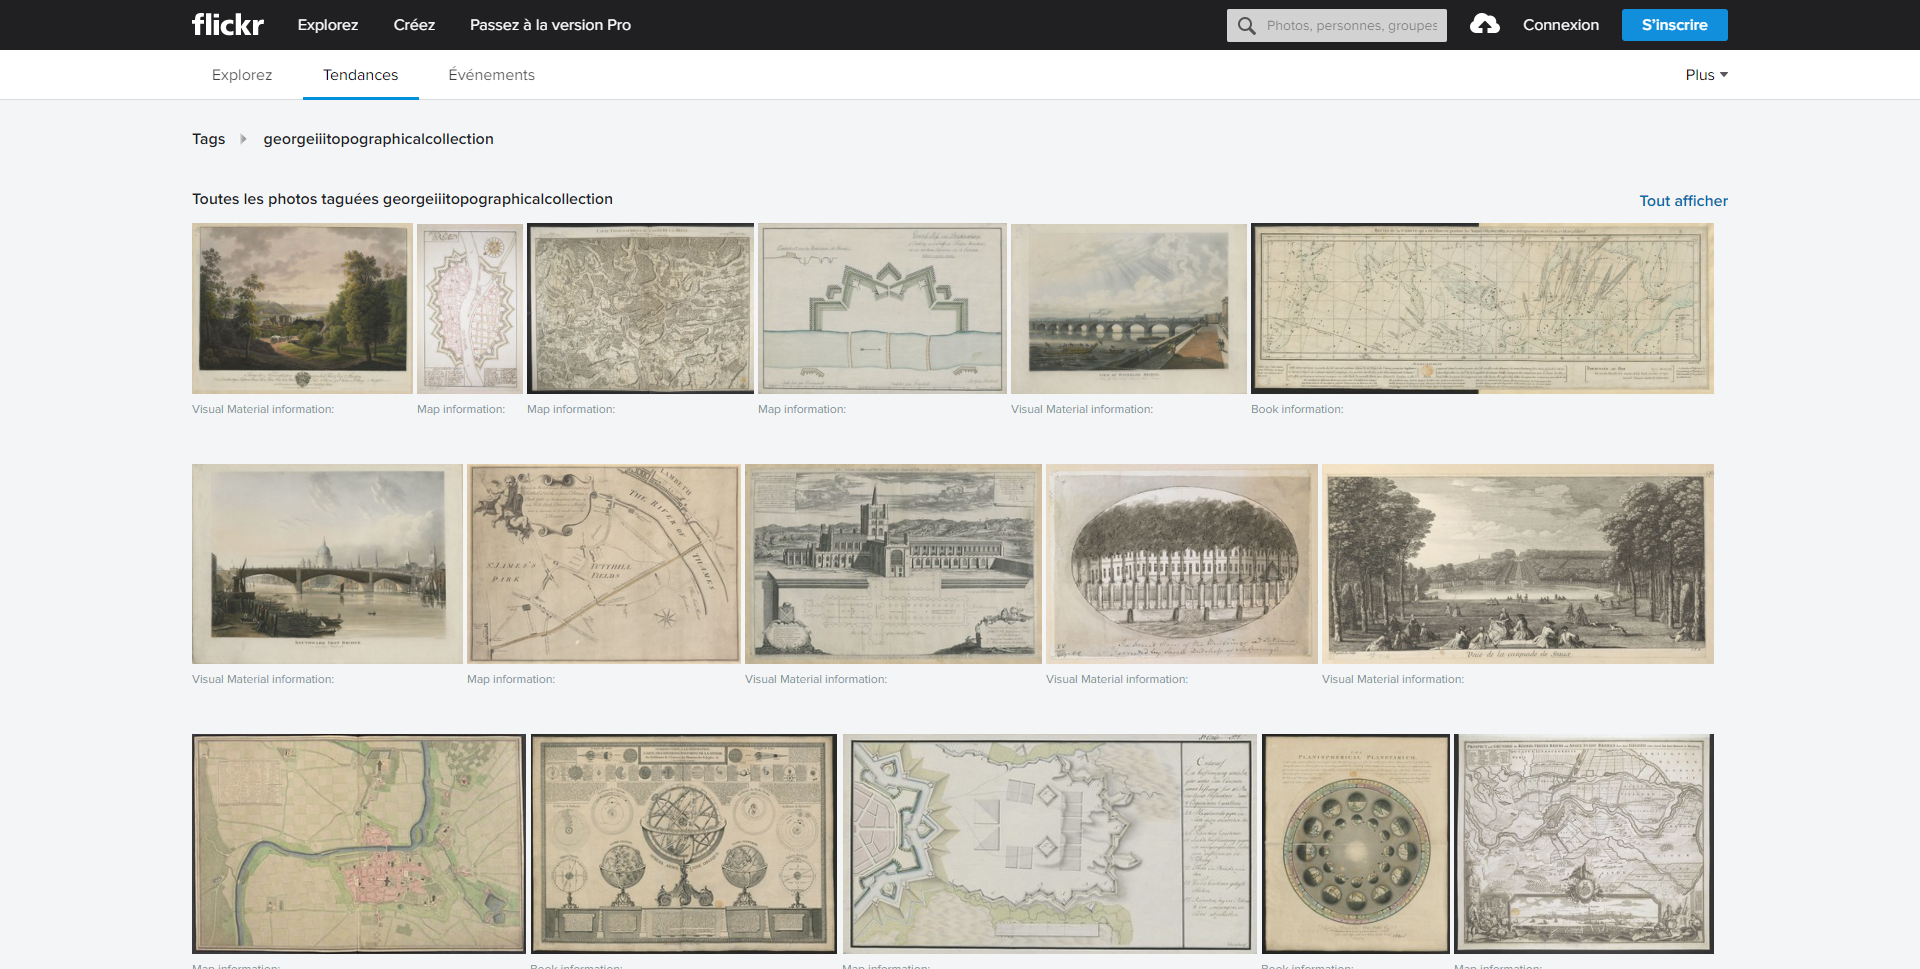Click Tout afficher to show all photos
Viewport: 1920px width, 969px height.
point(1683,200)
